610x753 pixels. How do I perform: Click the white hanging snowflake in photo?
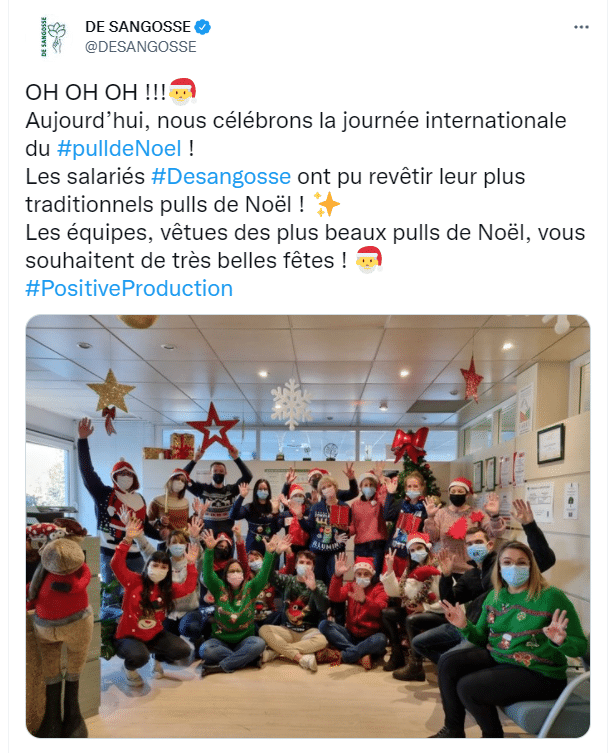[292, 403]
